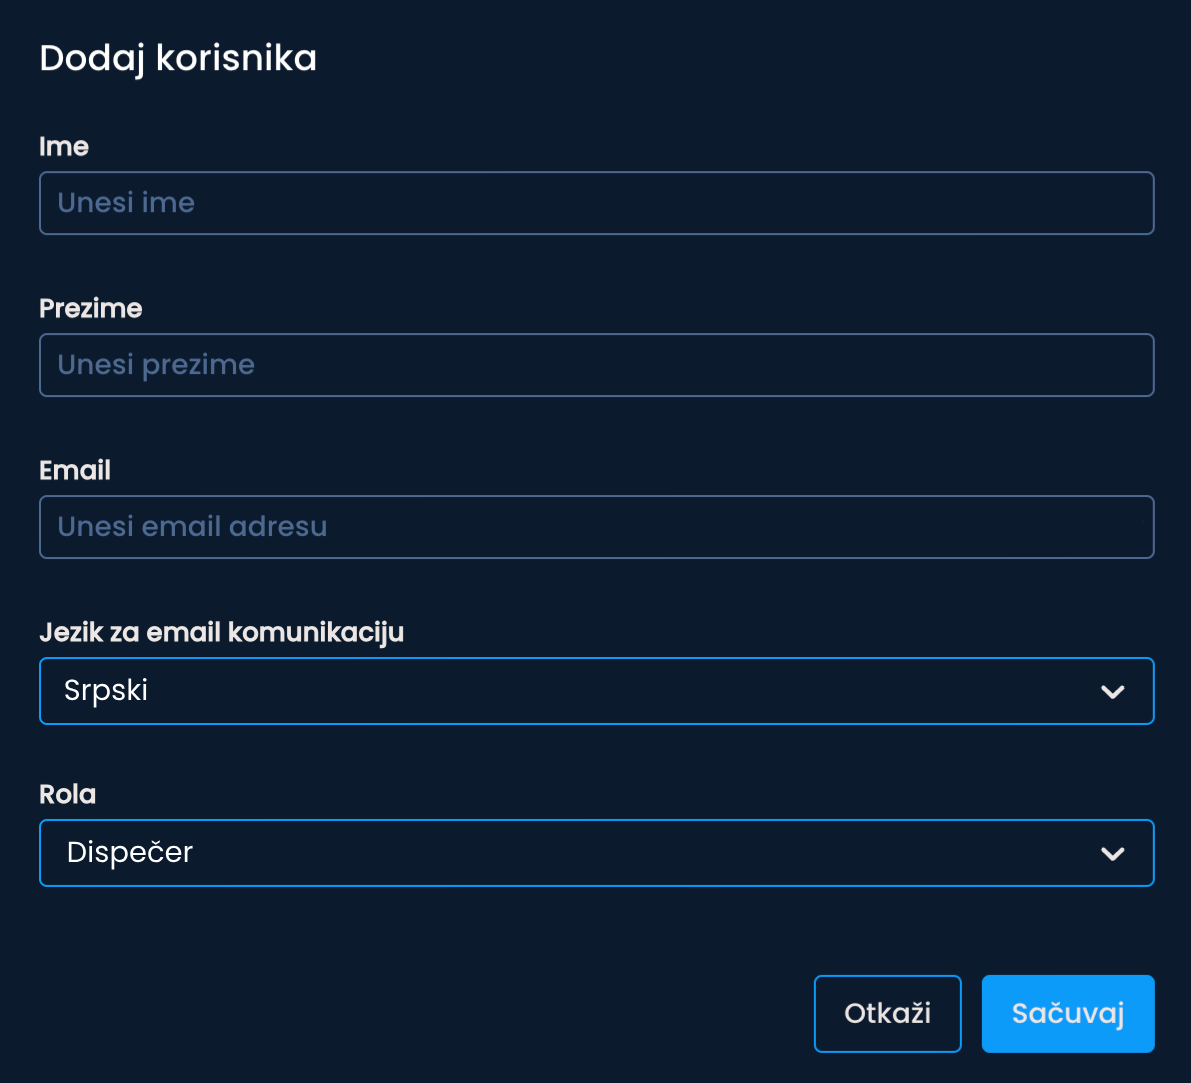
Task: Expand the Rola combo box
Action: pos(596,853)
